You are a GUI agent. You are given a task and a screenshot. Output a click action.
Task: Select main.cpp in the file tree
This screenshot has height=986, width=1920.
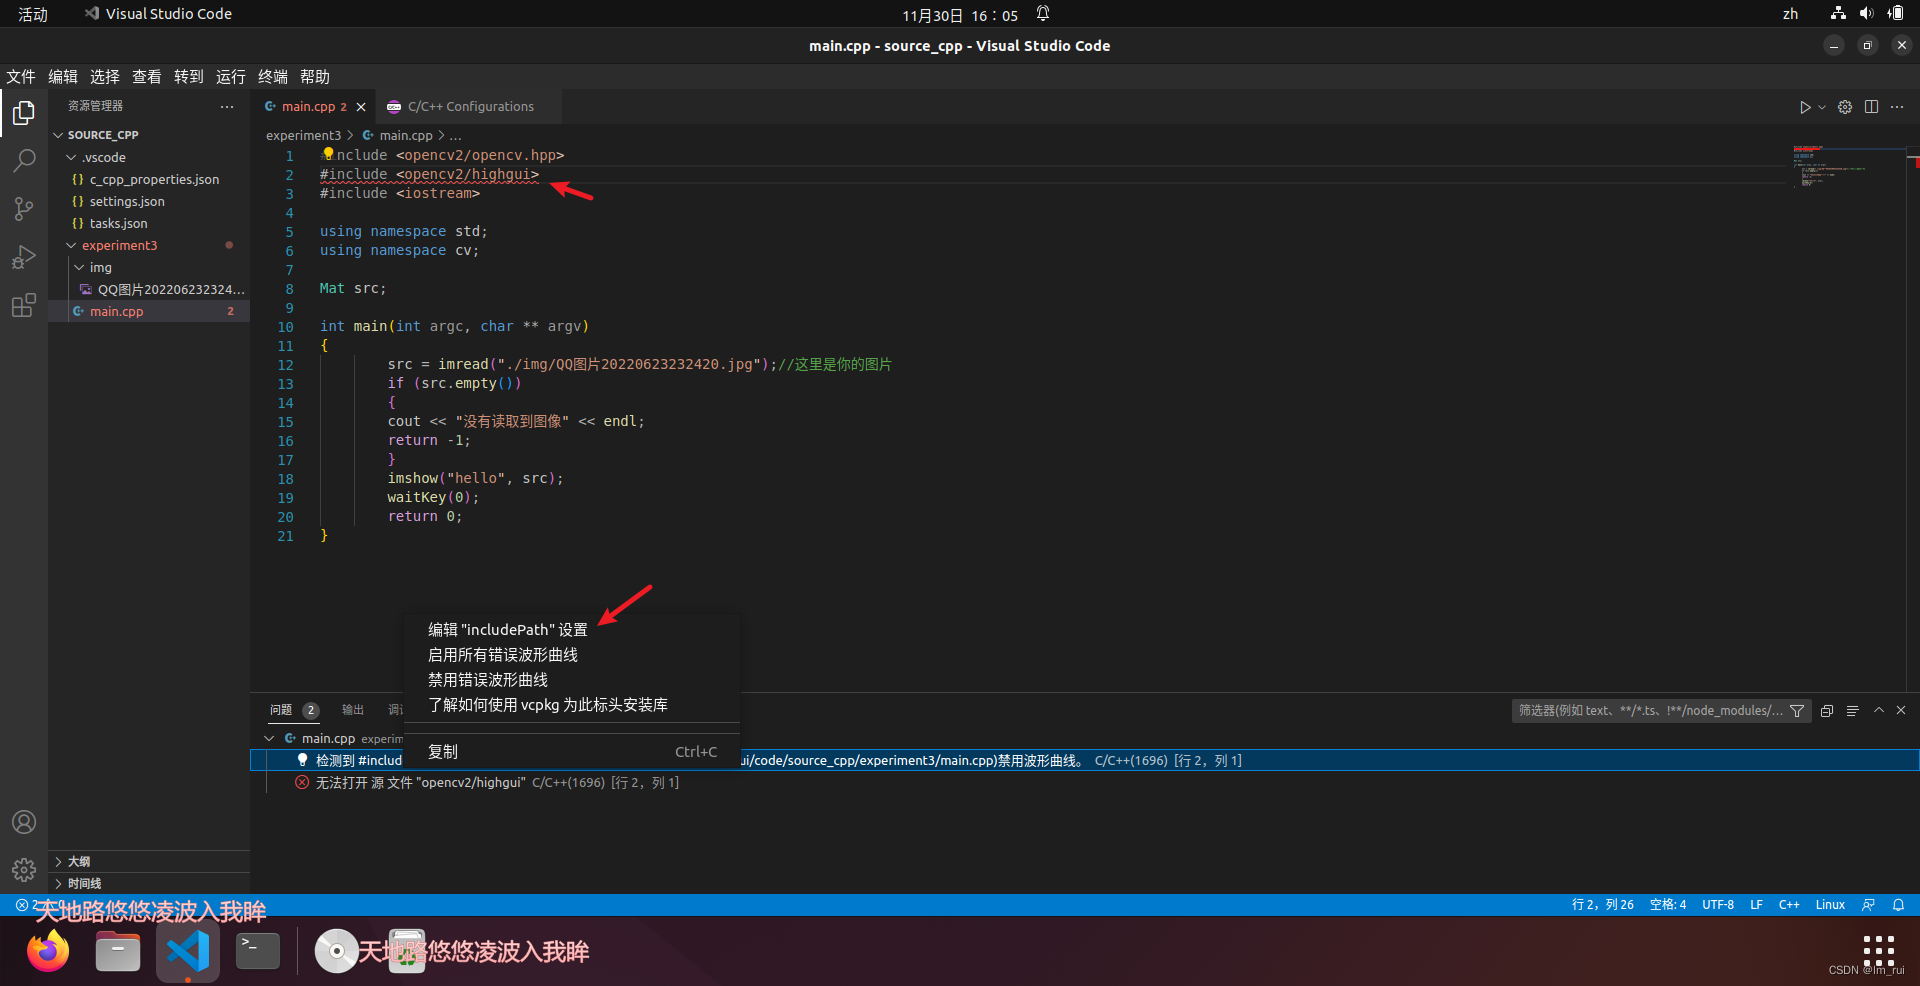click(x=149, y=312)
